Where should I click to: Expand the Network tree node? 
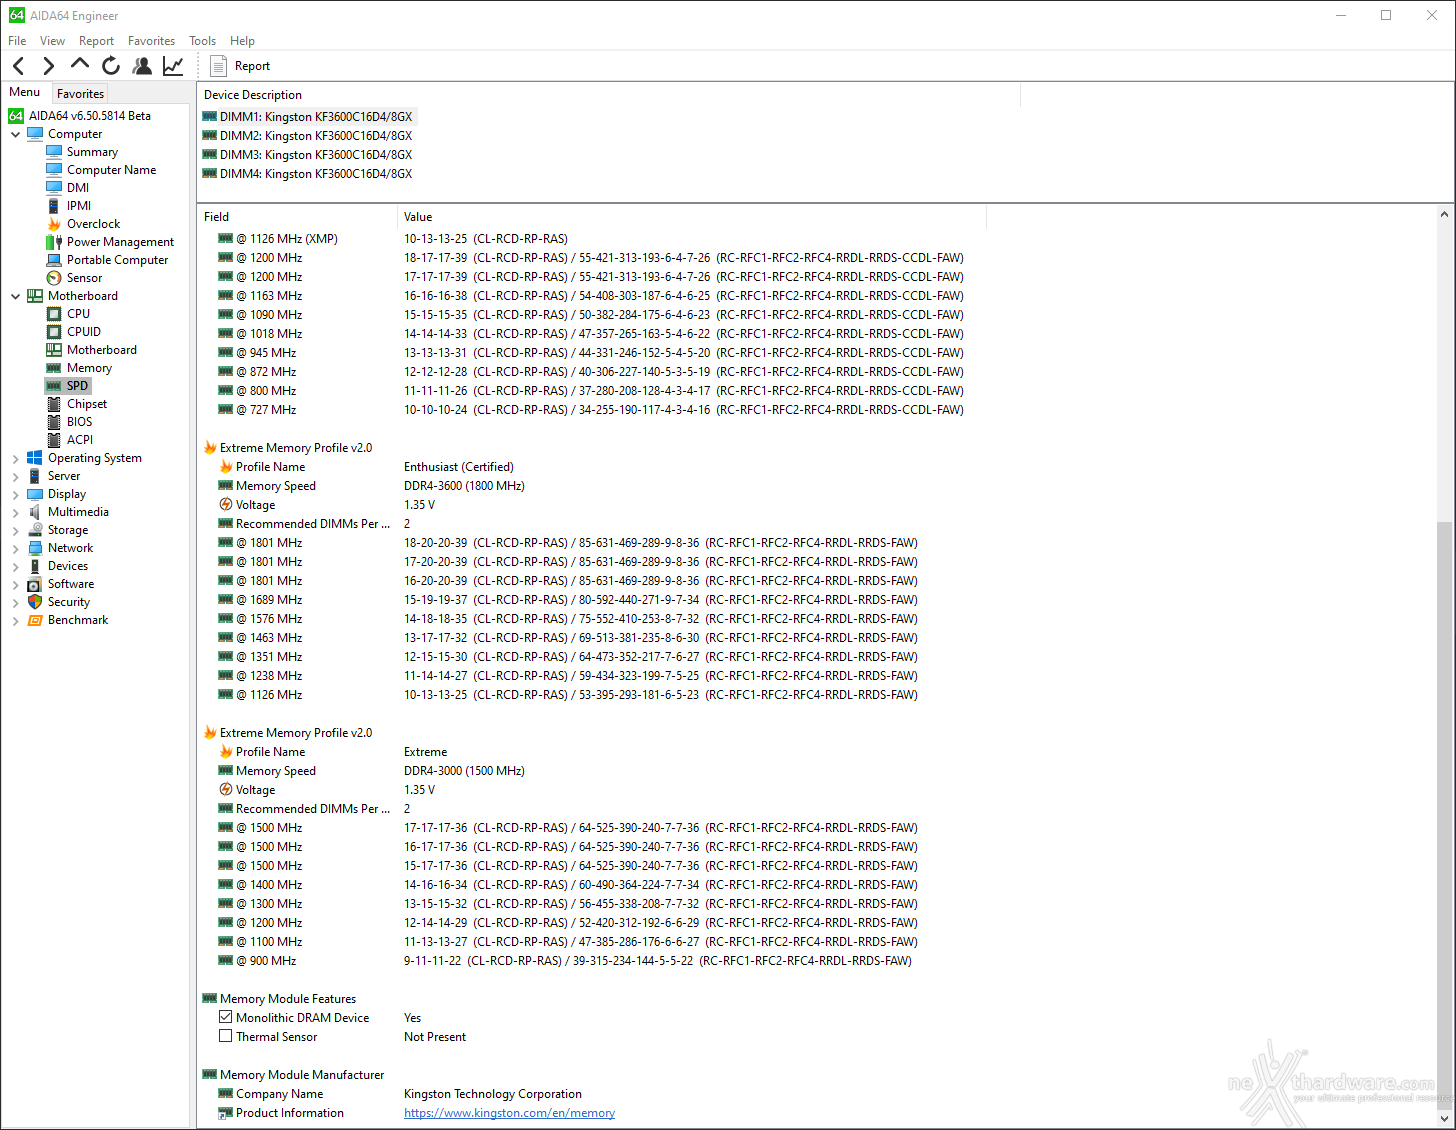[15, 548]
